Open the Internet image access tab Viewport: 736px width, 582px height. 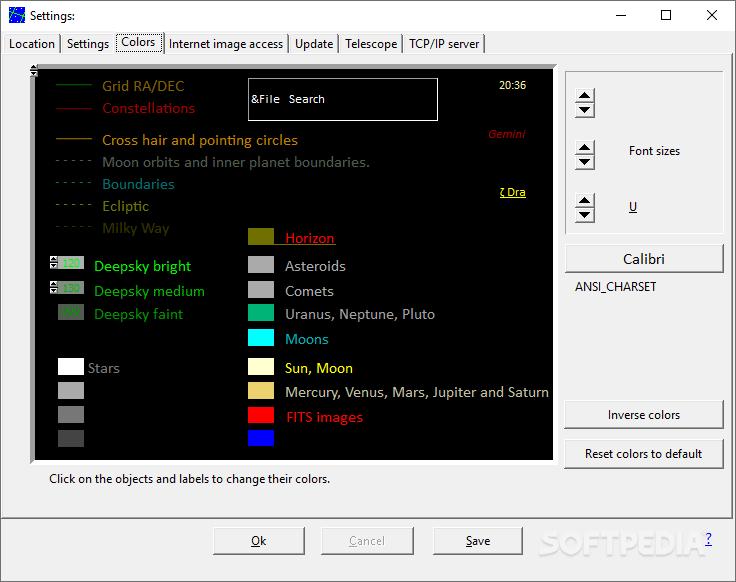[226, 44]
